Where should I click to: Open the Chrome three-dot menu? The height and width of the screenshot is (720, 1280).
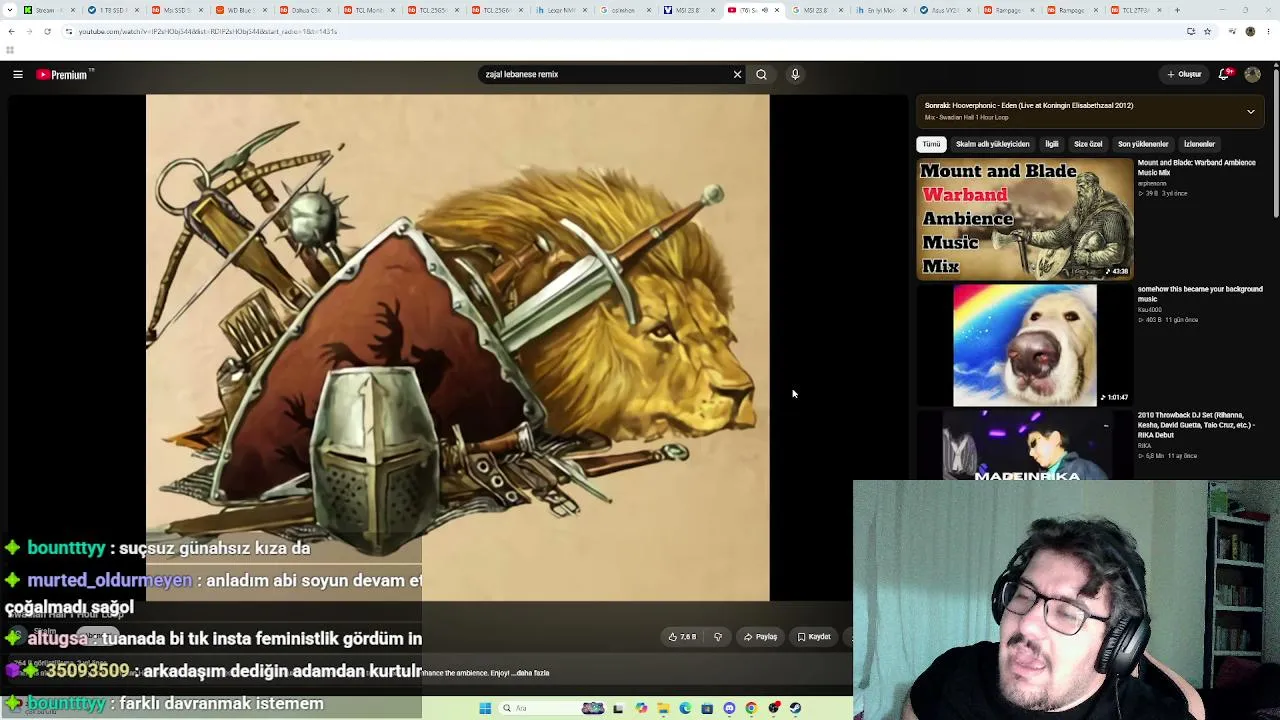(1268, 31)
